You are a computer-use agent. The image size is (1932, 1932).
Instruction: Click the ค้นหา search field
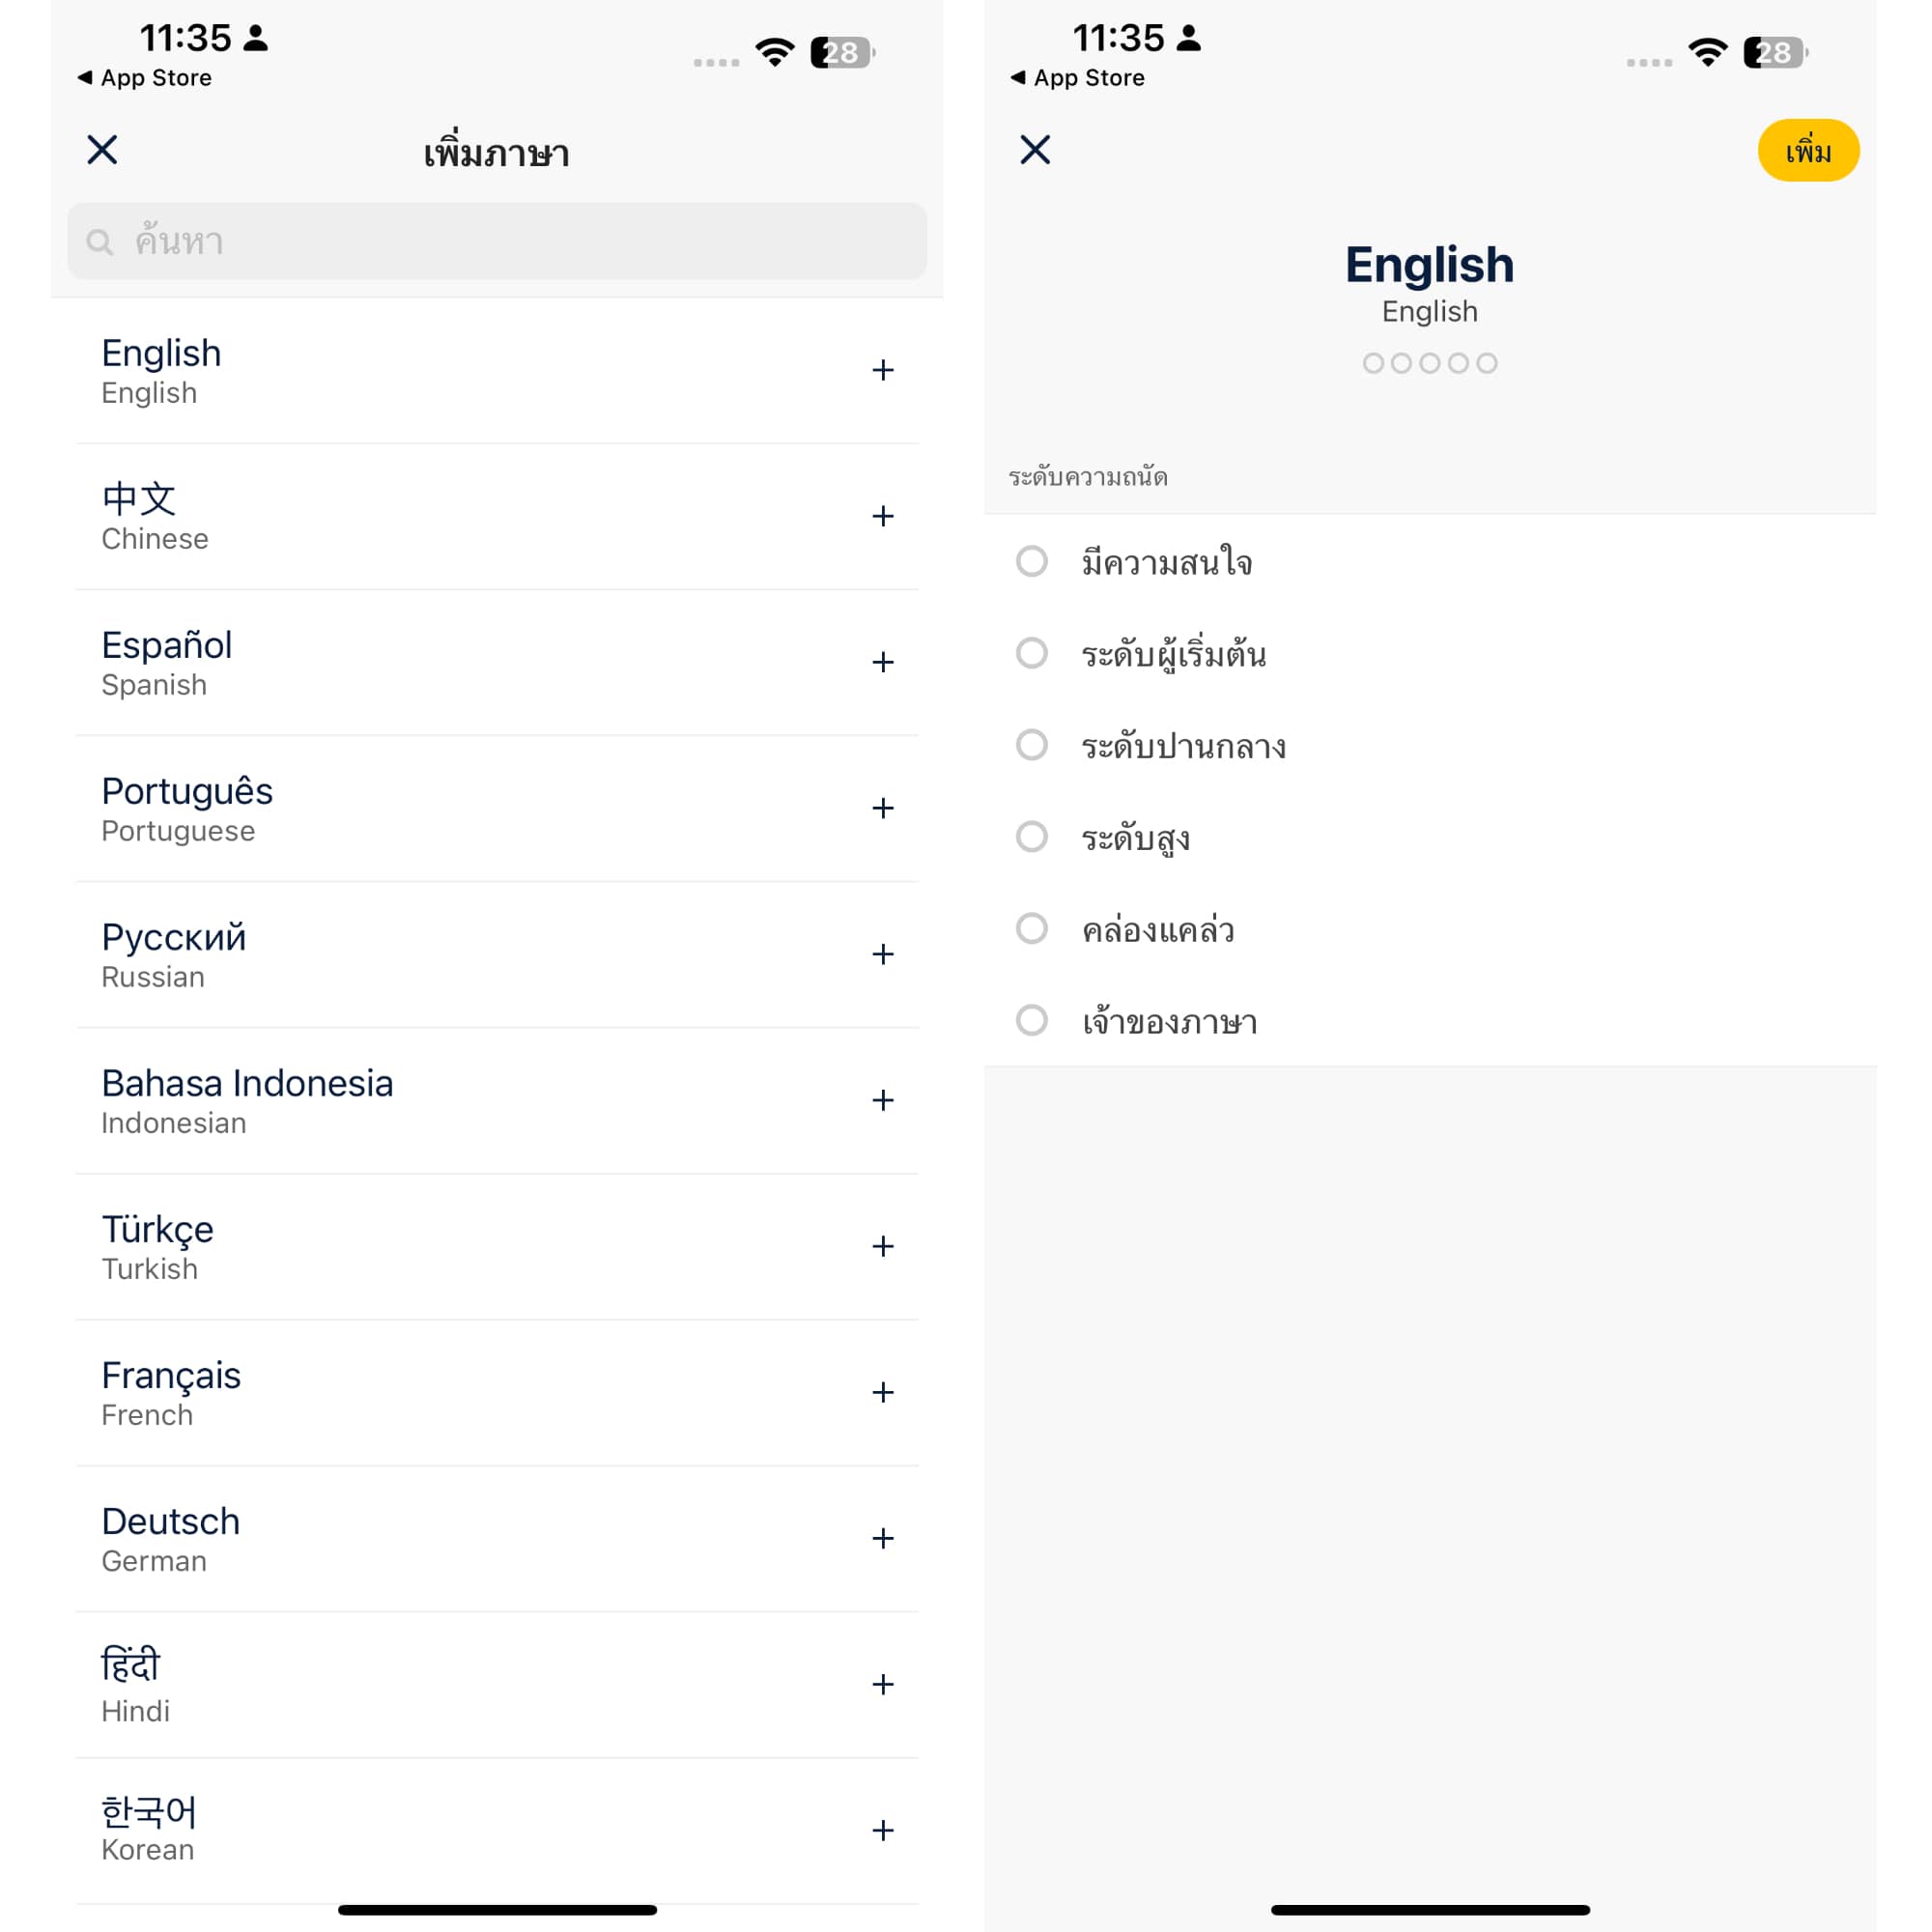point(497,242)
